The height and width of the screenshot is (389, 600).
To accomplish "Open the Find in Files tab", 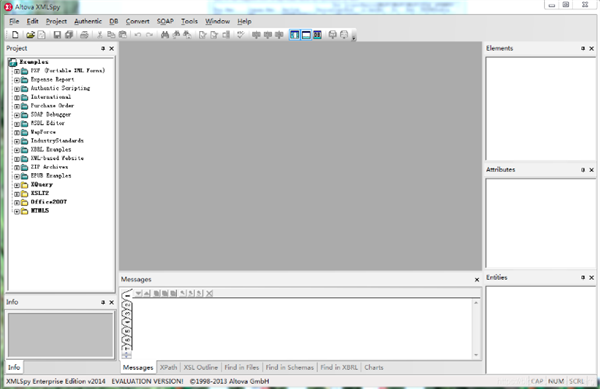I will (241, 367).
